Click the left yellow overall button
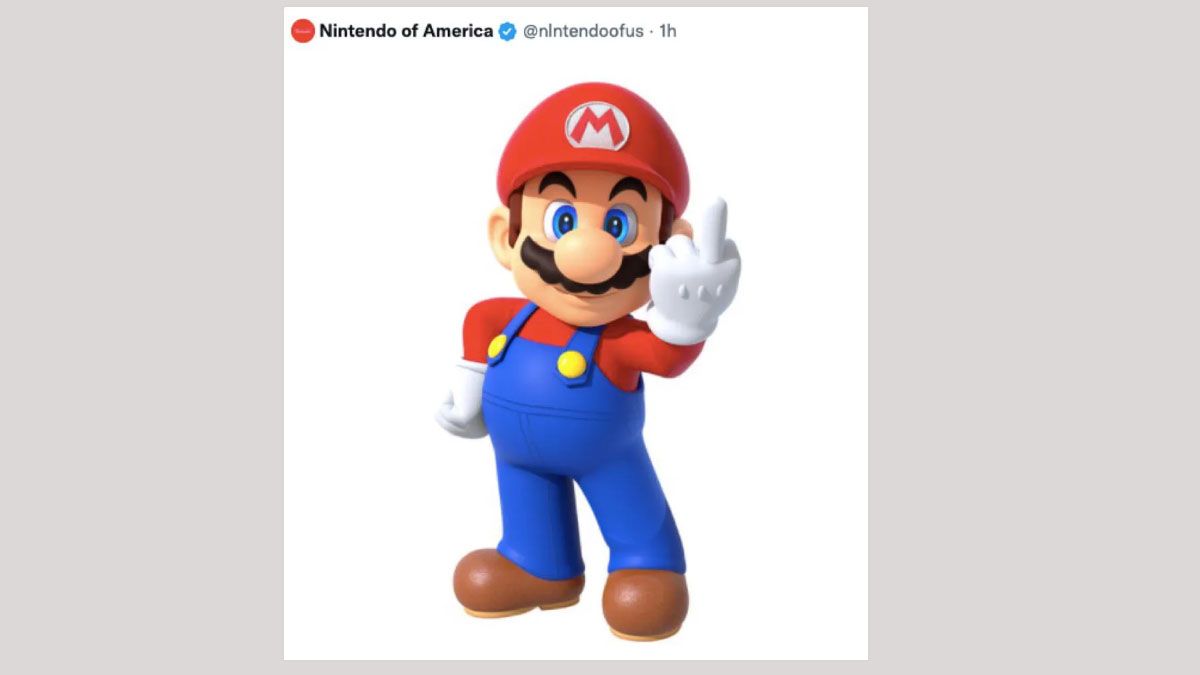This screenshot has width=1200, height=675. [x=497, y=346]
